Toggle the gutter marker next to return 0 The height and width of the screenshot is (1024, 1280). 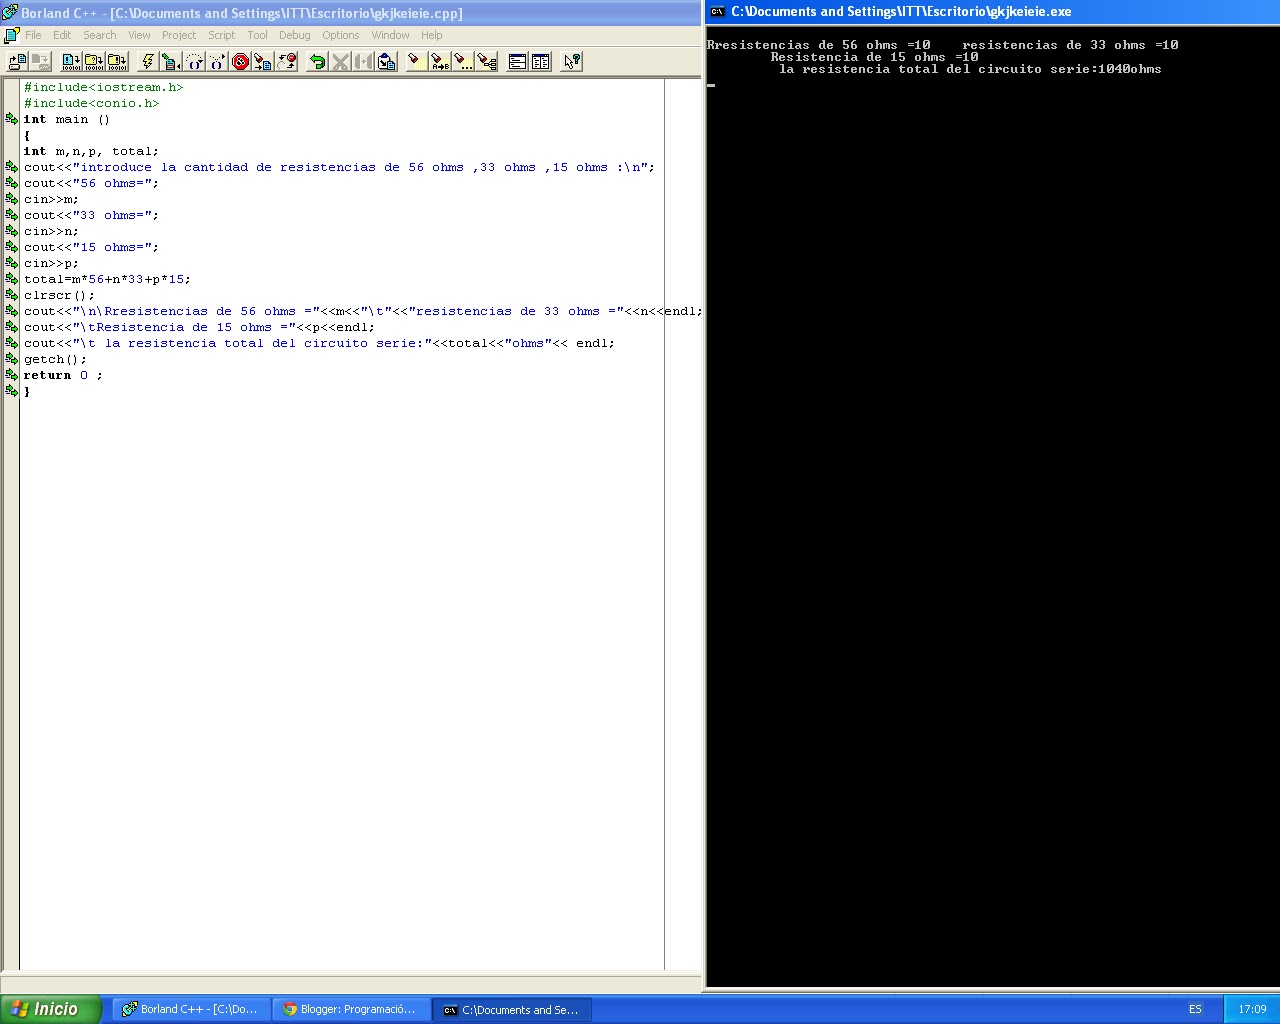pyautogui.click(x=10, y=375)
